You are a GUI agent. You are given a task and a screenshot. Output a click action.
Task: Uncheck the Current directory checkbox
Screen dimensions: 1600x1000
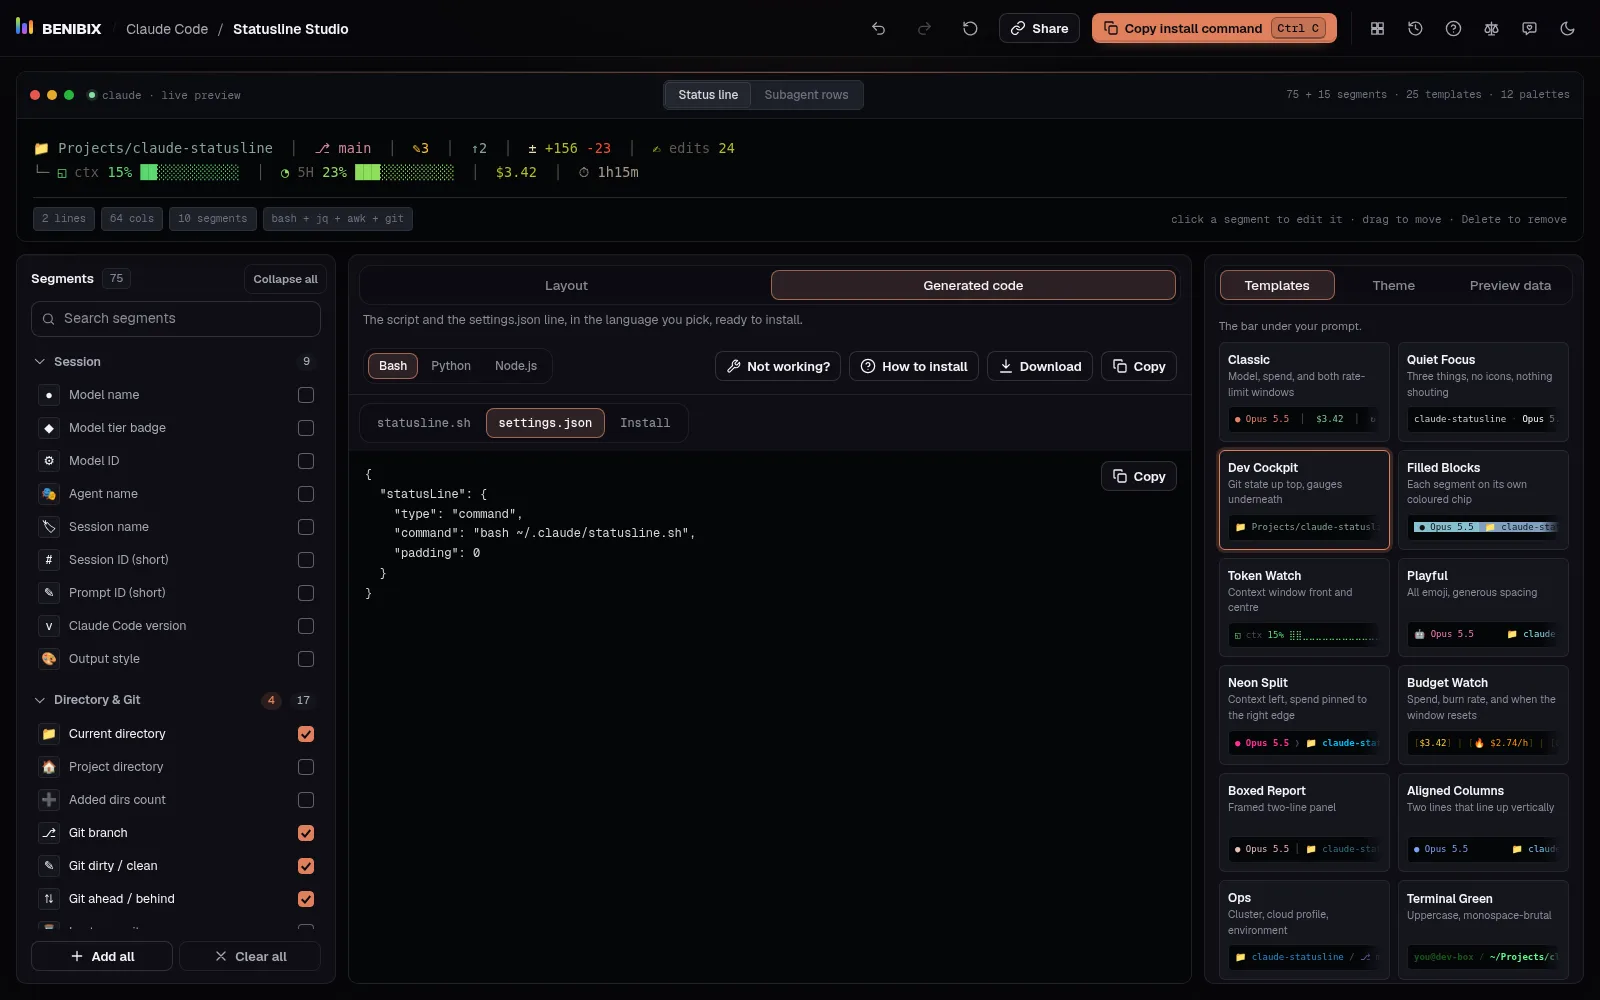pos(306,734)
